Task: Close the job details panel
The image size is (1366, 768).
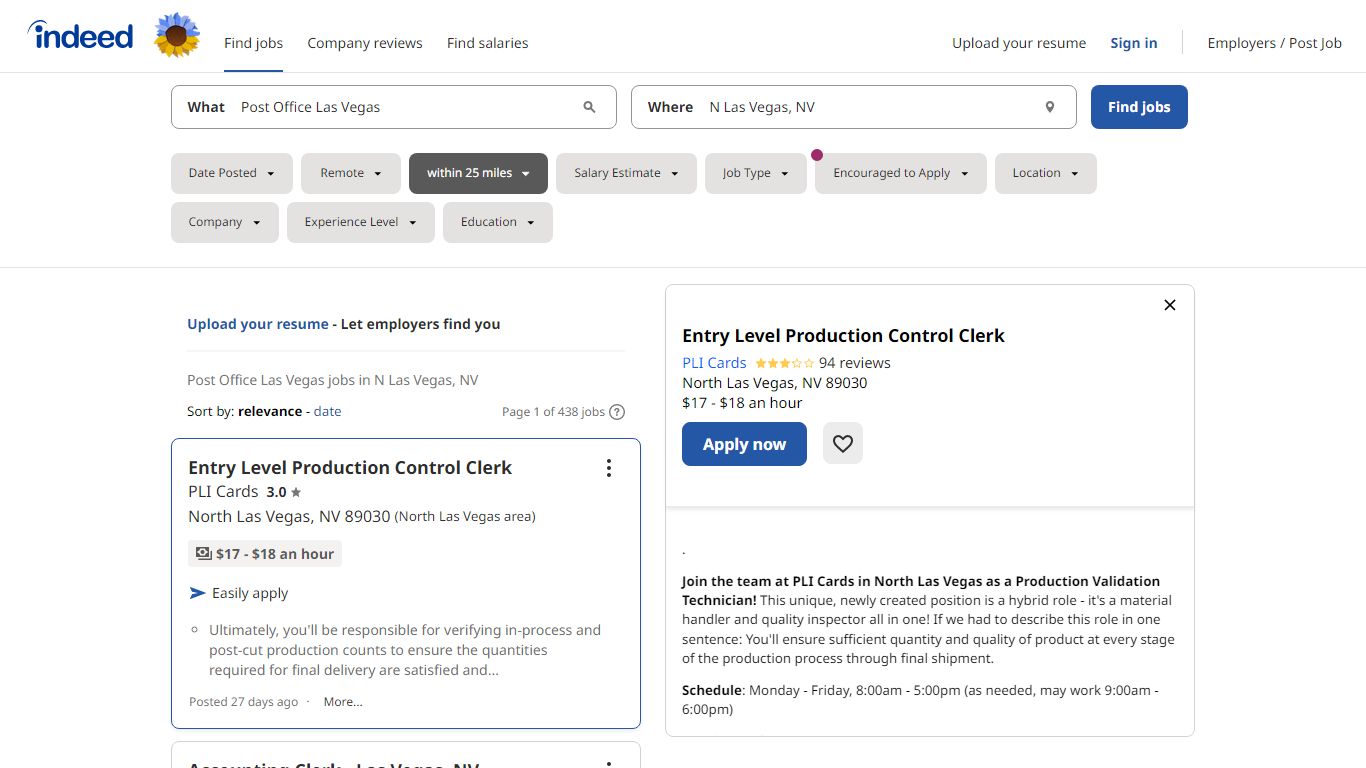Action: [x=1170, y=305]
